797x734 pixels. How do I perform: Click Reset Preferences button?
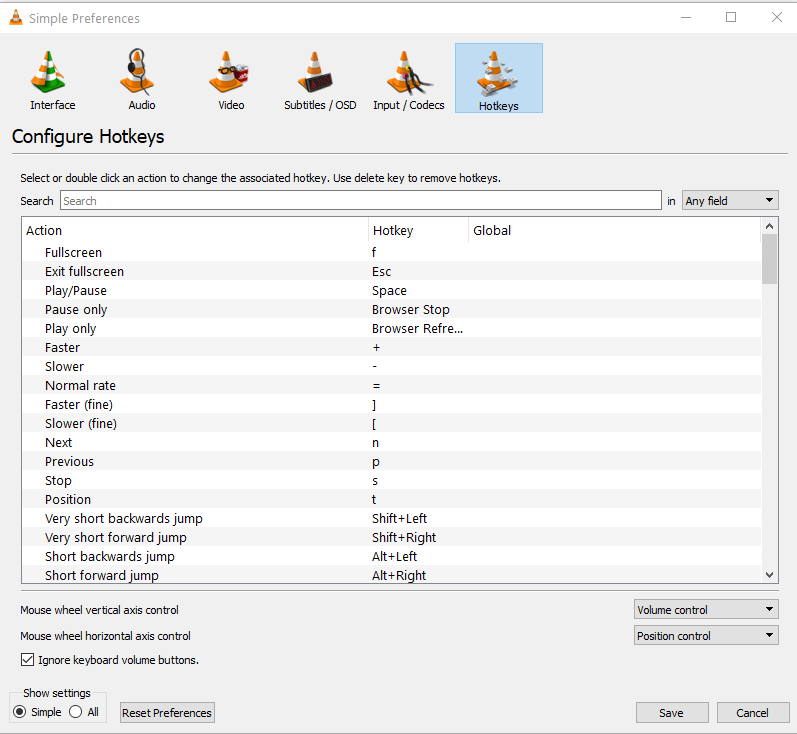tap(167, 713)
